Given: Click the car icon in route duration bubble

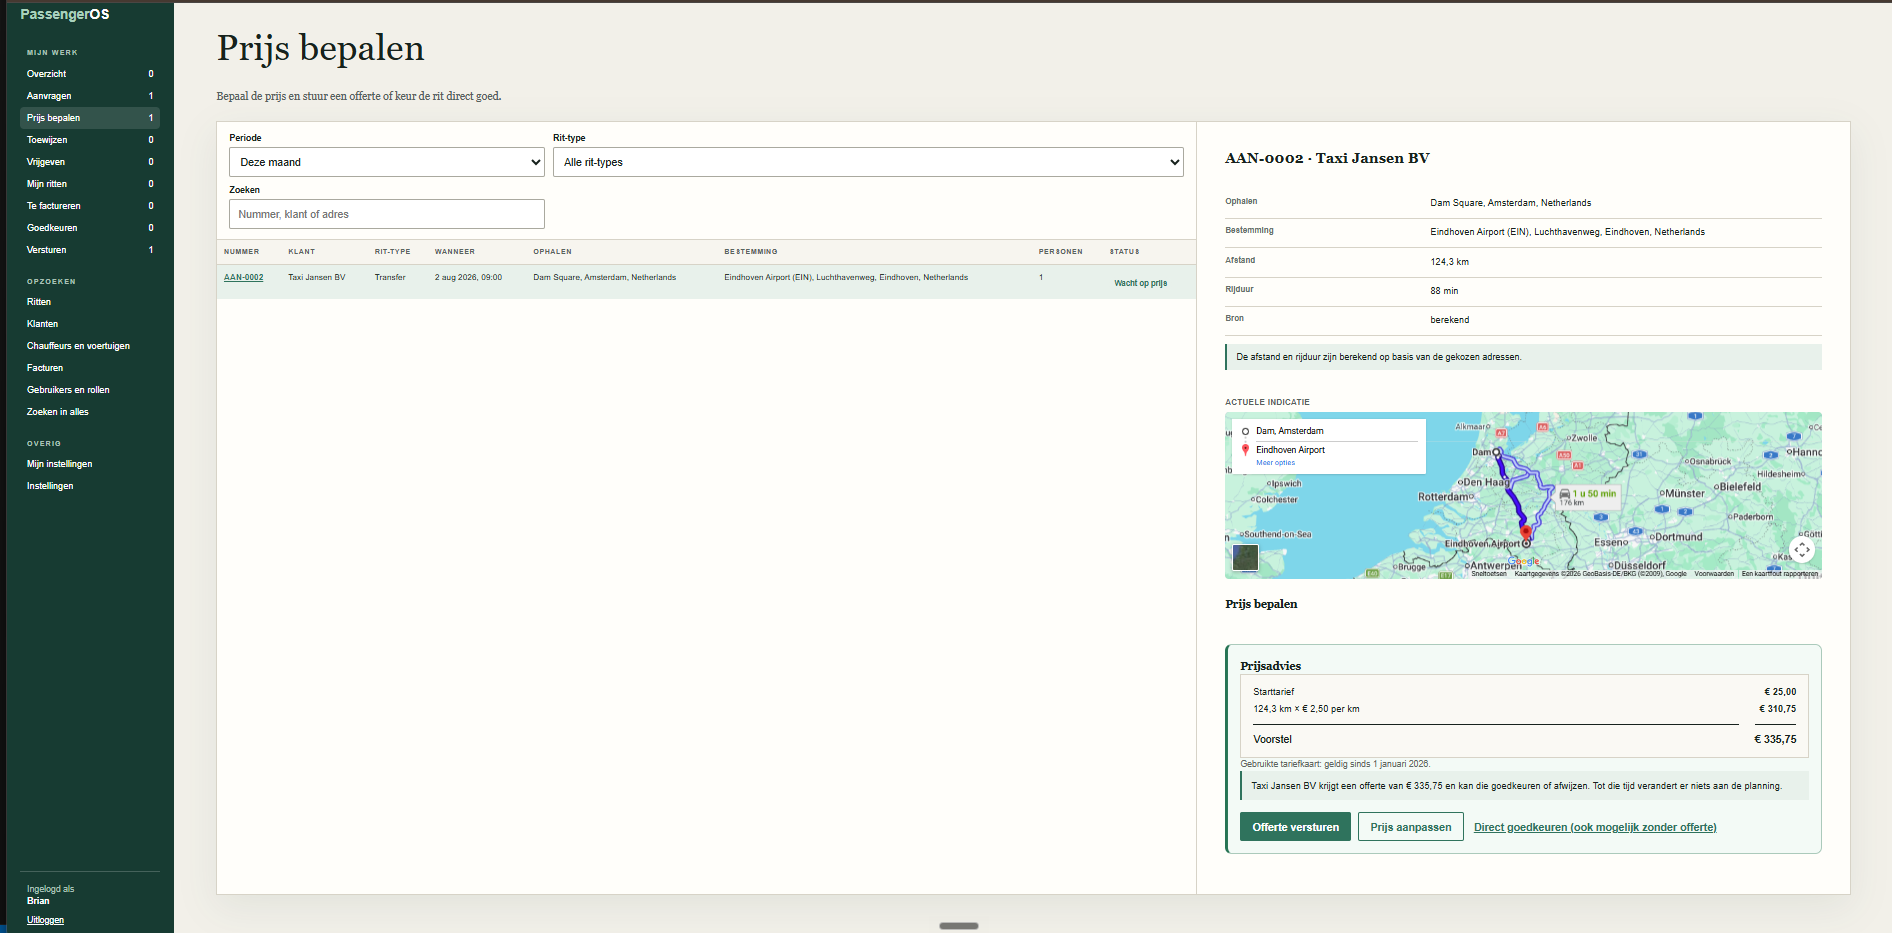Looking at the screenshot, I should click(x=1565, y=493).
